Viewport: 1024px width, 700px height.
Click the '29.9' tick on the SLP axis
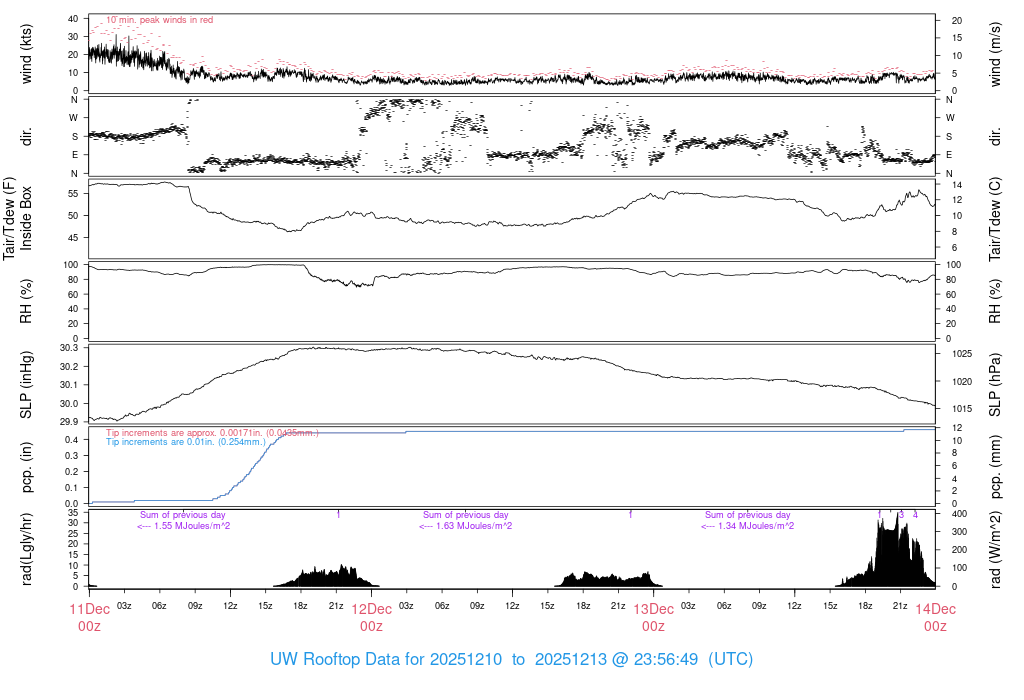pos(69,422)
